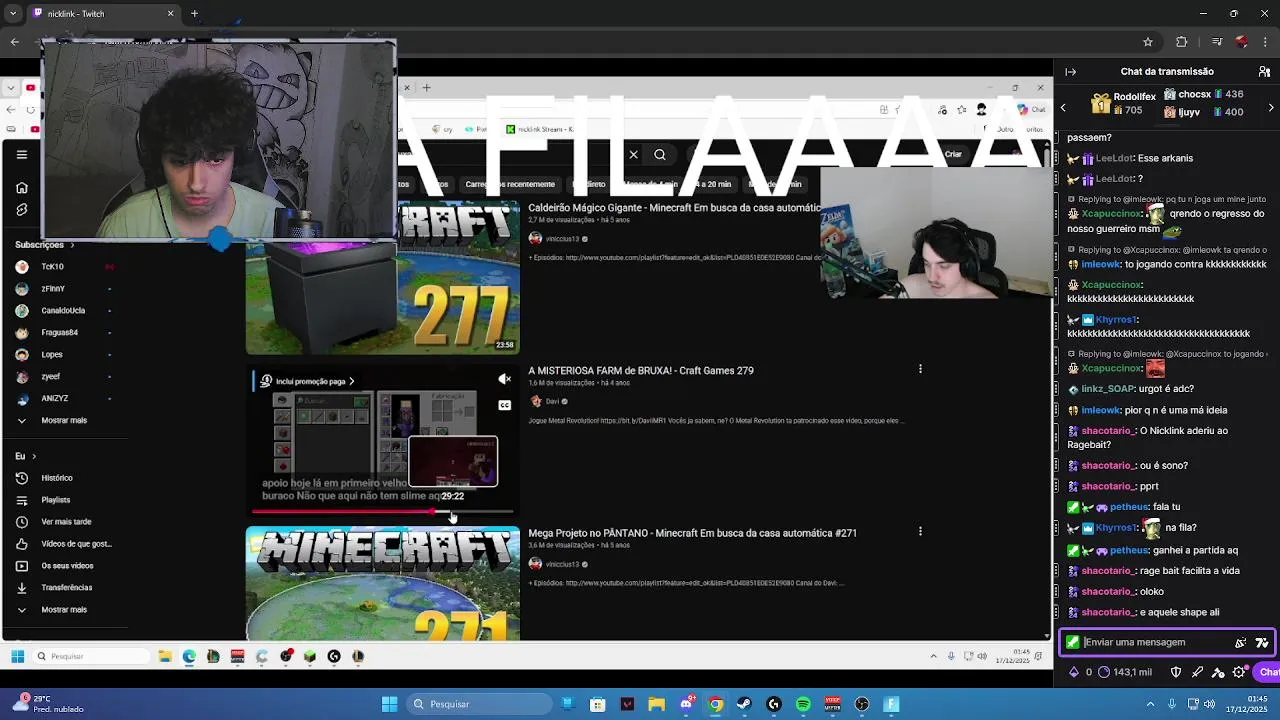Click the Mega Projeto no PÂNTANO thumbnail

[383, 584]
